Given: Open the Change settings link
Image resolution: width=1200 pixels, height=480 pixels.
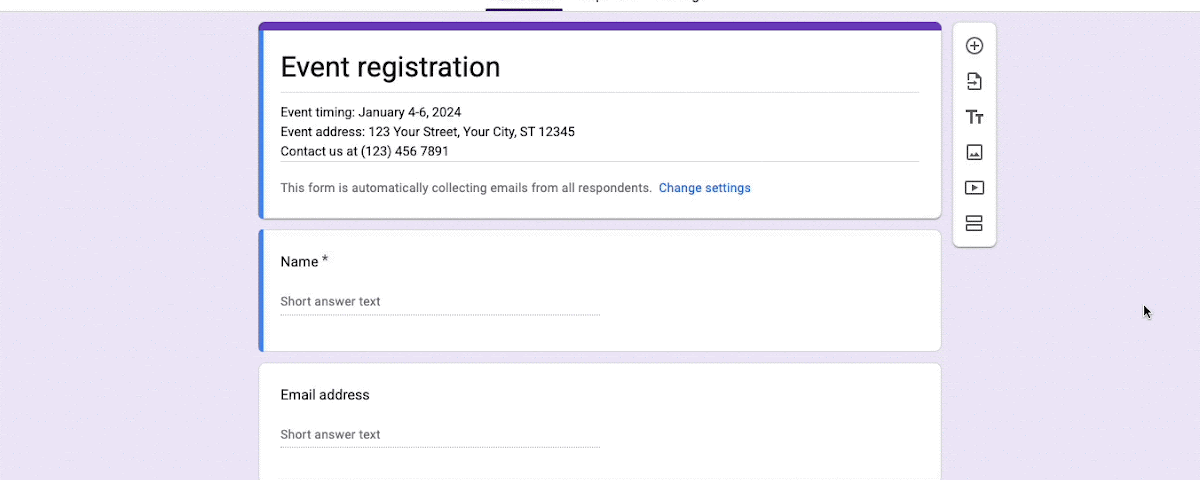Looking at the screenshot, I should [704, 188].
